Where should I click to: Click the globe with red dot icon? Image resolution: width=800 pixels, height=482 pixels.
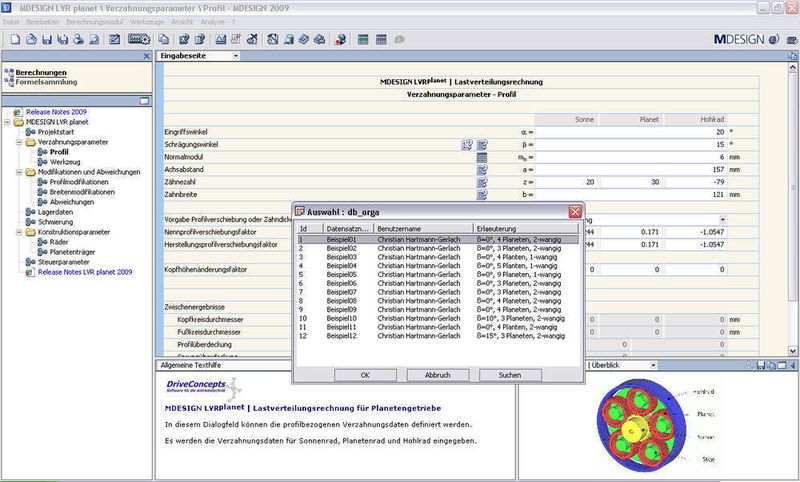click(340, 39)
